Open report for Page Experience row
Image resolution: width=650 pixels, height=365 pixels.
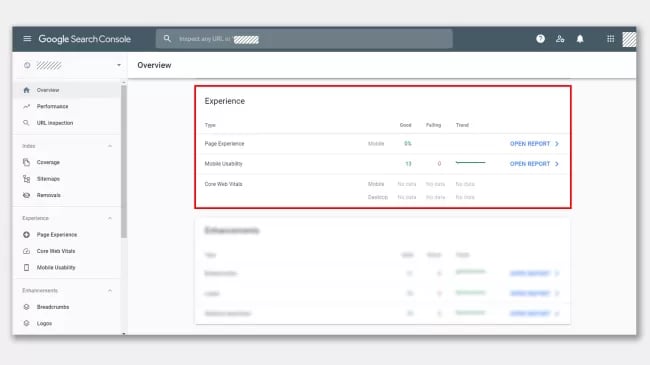coord(534,144)
